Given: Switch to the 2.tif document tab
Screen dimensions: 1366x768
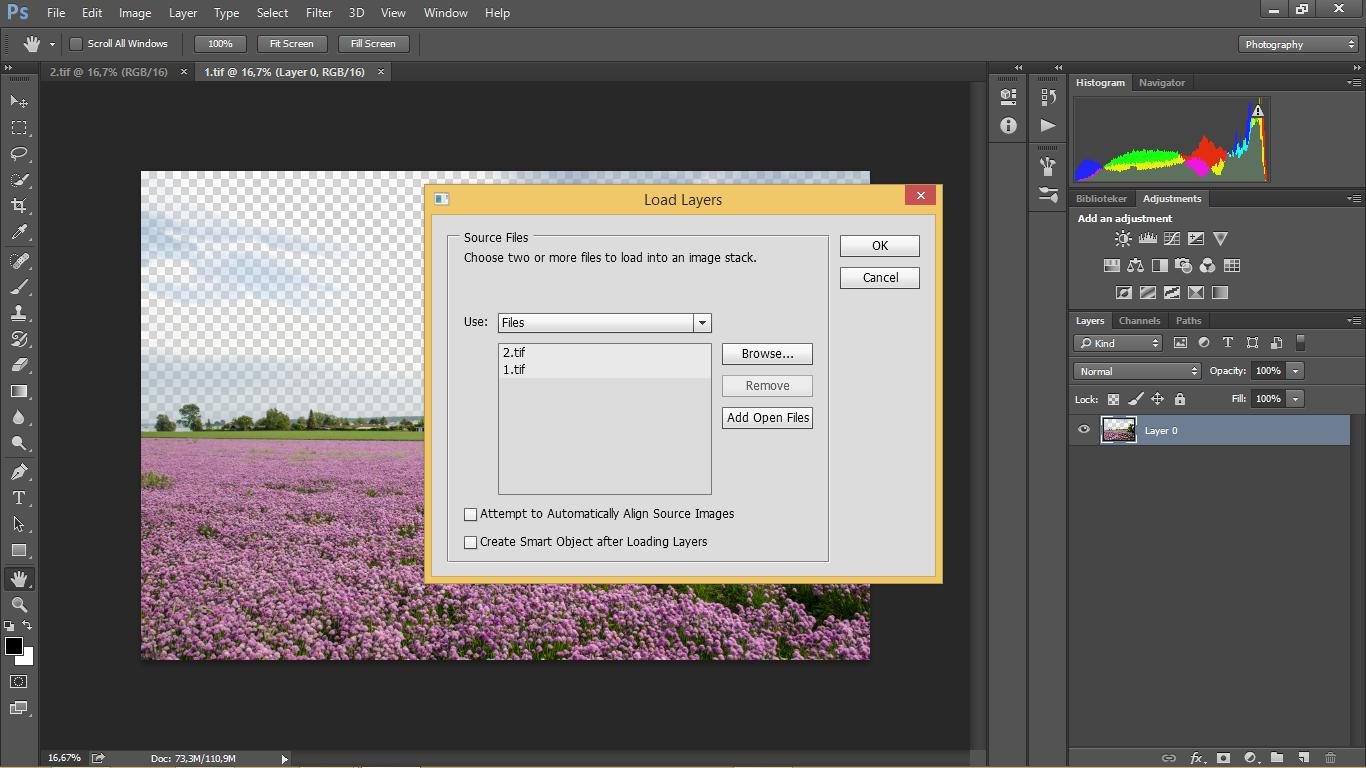Looking at the screenshot, I should (109, 72).
